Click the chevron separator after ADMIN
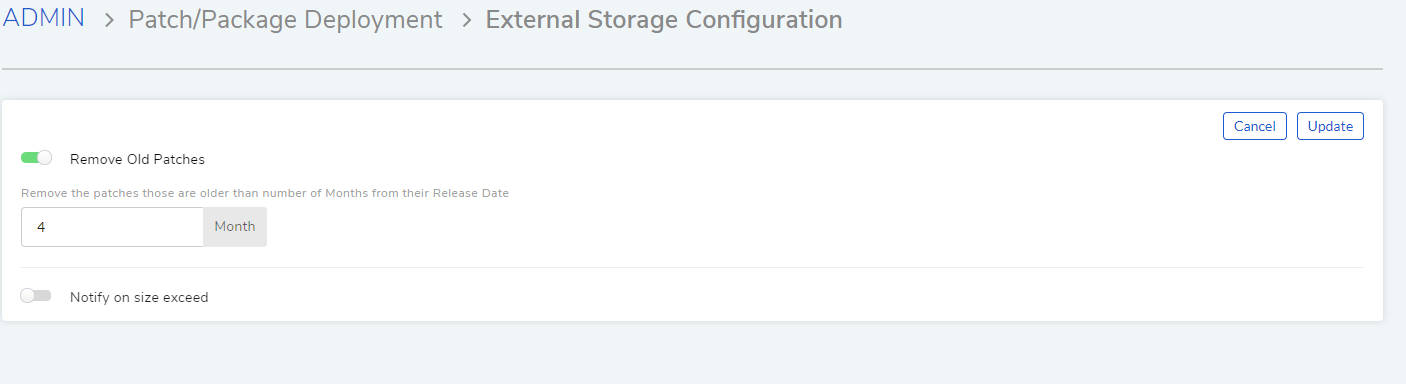 [x=109, y=21]
